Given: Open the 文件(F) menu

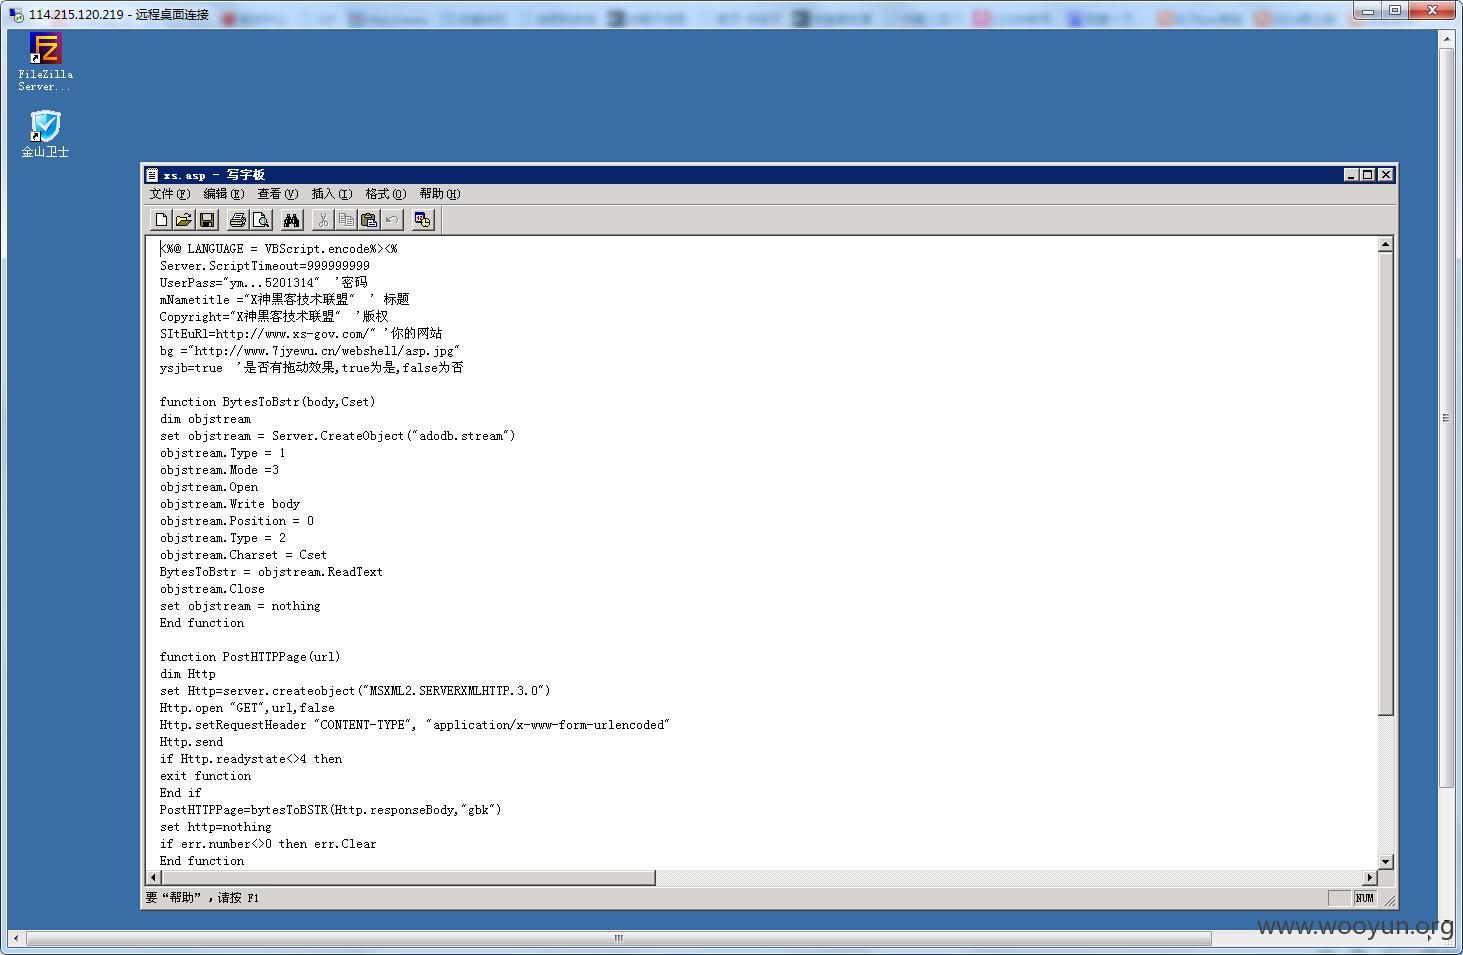Looking at the screenshot, I should [x=169, y=194].
